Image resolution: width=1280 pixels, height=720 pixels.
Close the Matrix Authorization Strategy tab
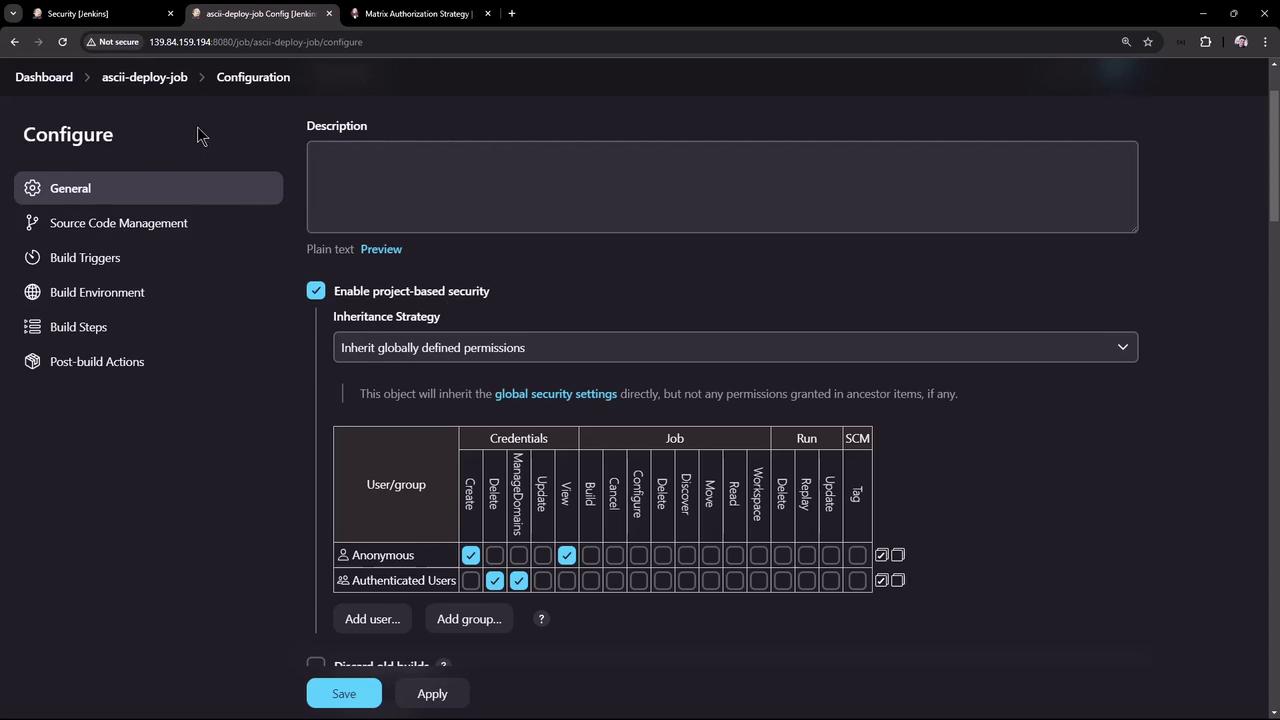488,14
